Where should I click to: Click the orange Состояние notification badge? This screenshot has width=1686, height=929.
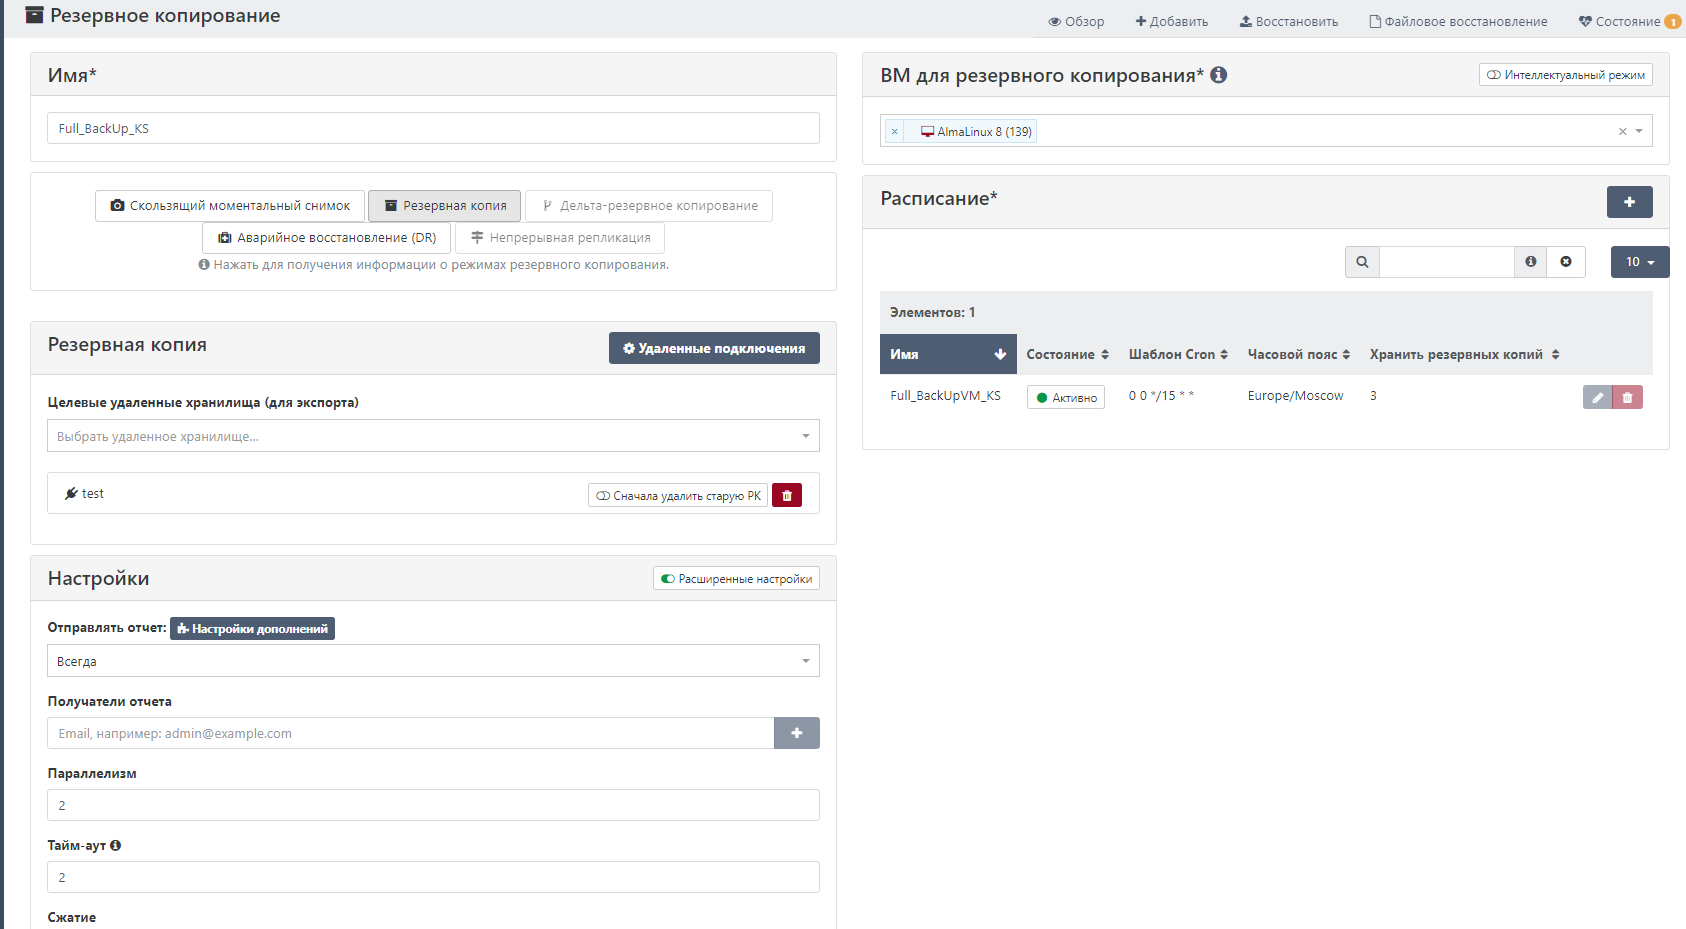[1672, 21]
